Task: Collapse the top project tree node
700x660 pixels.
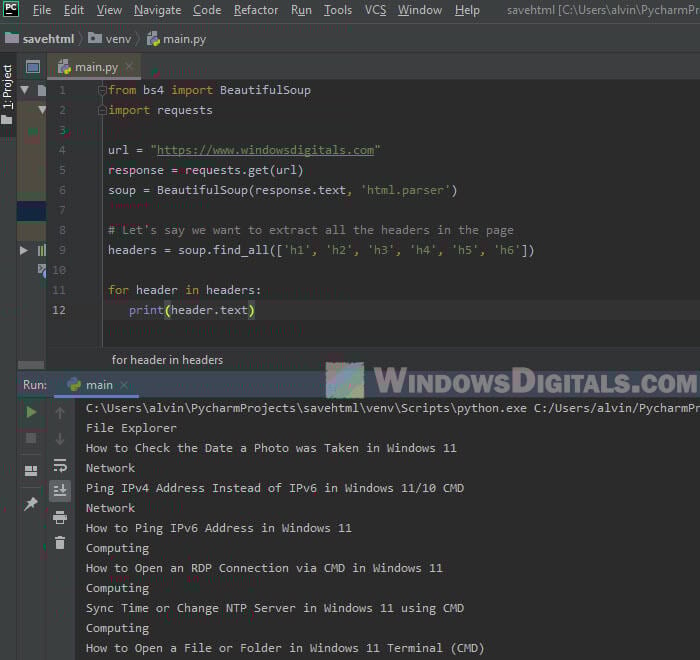Action: coord(25,90)
